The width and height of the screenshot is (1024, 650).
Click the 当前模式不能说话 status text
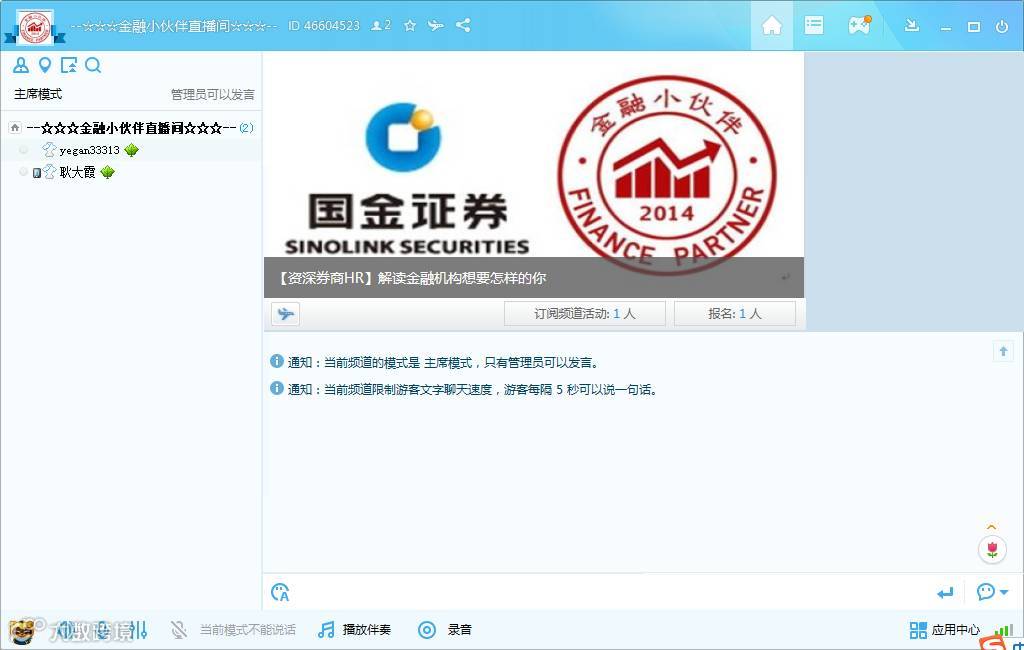(x=248, y=630)
